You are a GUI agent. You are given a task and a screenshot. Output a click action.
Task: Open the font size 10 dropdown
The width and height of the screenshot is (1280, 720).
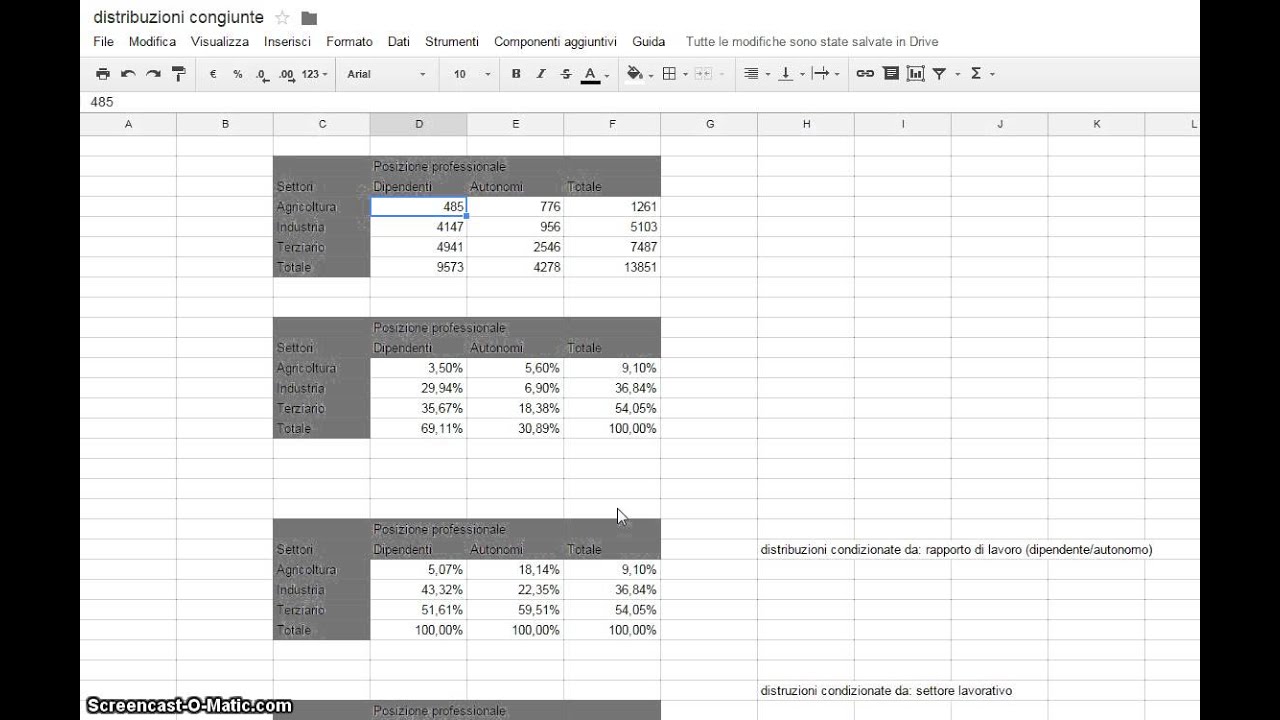(472, 74)
